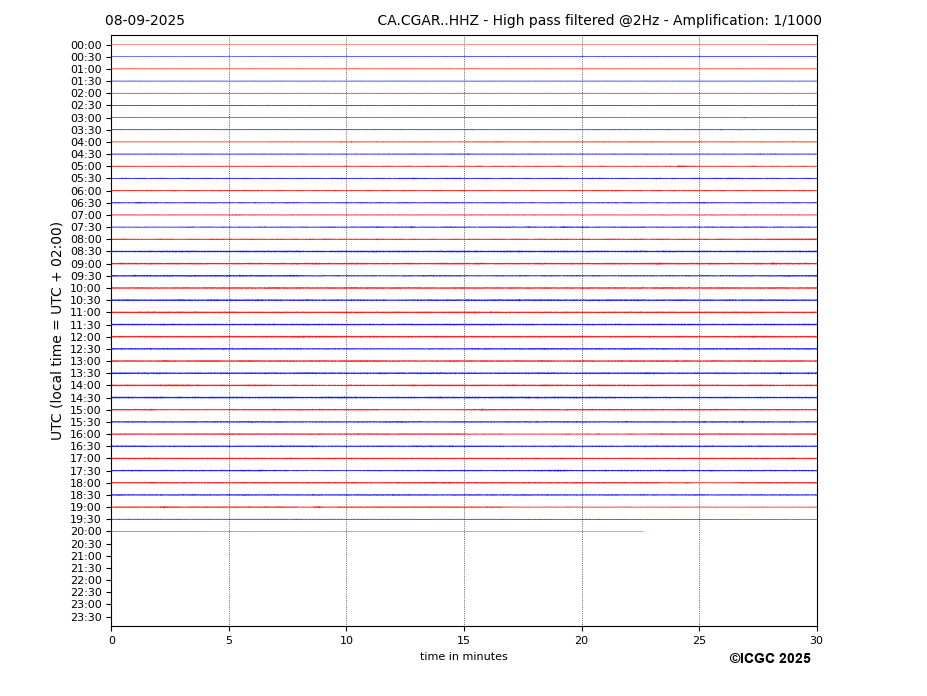
Task: Click the 06:30 time row label
Action: tap(86, 203)
